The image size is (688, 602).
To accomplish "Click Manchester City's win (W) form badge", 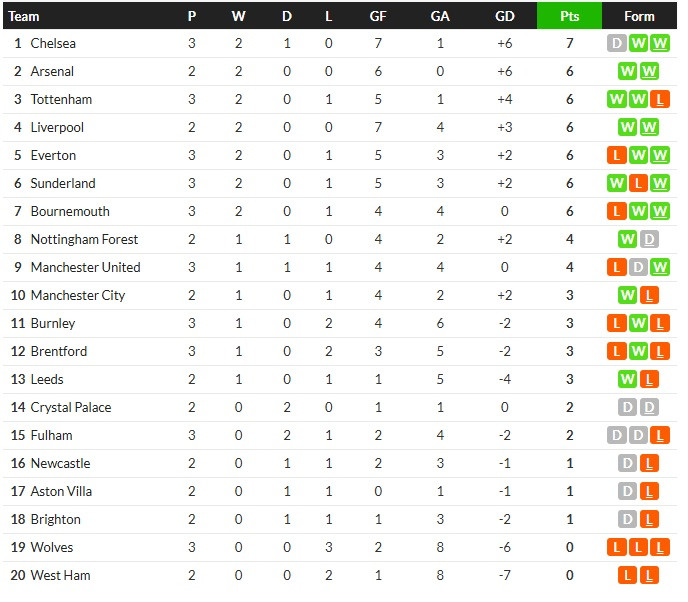I will point(627,295).
